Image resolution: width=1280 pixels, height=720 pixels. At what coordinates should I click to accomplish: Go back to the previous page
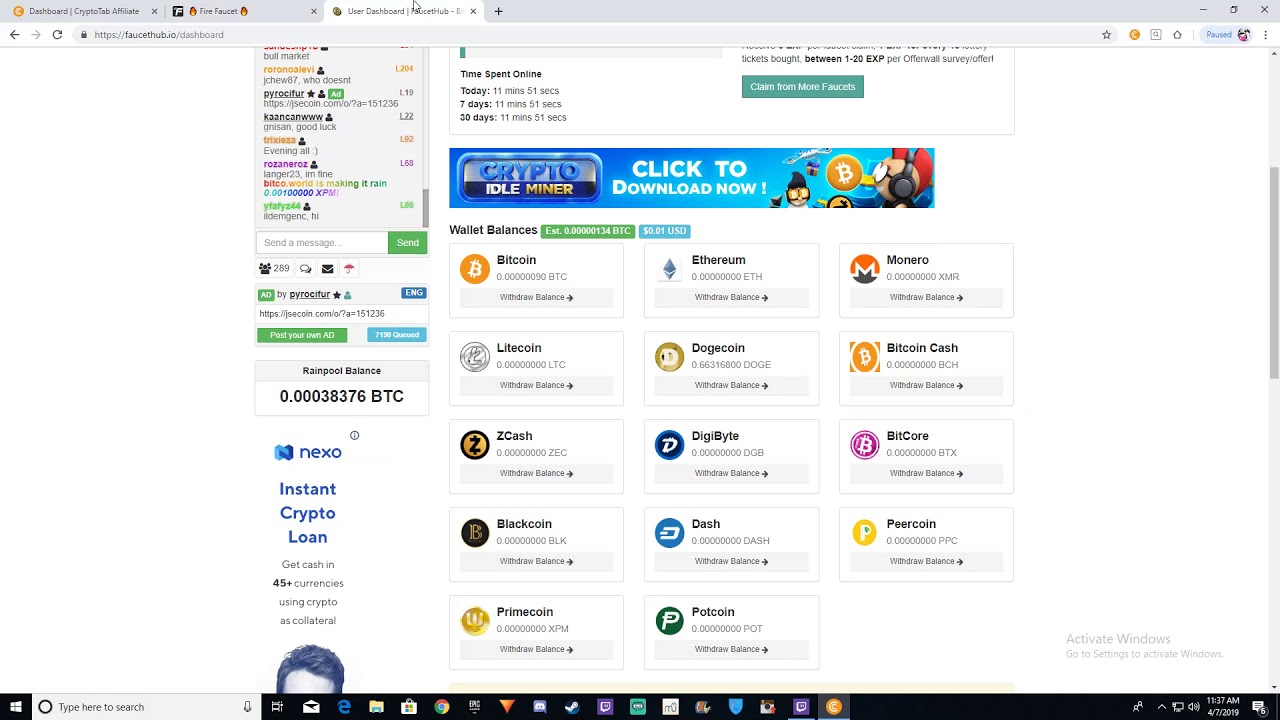click(x=14, y=35)
